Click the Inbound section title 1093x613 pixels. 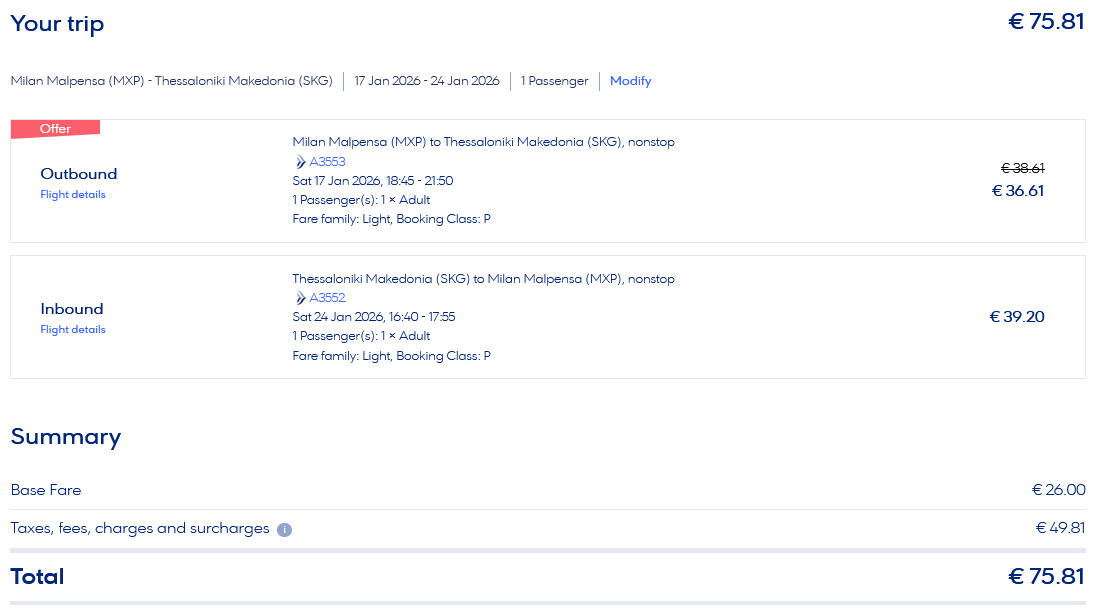click(72, 309)
